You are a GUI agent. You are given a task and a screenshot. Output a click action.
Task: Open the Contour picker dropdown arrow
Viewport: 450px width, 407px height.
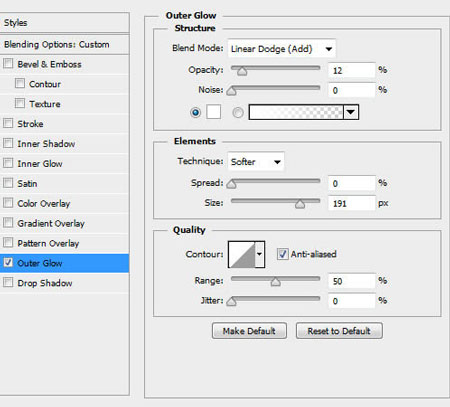260,254
